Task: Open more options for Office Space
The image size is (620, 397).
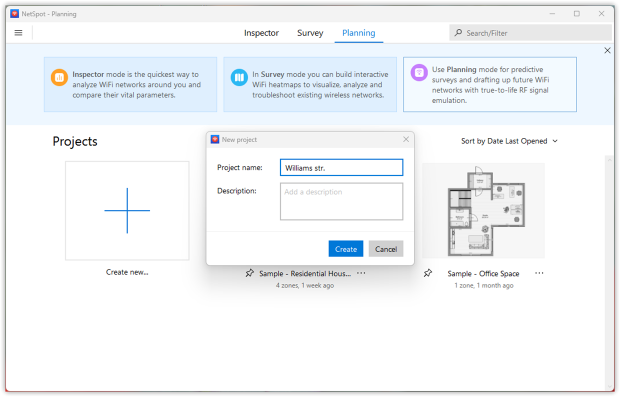Action: click(x=539, y=273)
